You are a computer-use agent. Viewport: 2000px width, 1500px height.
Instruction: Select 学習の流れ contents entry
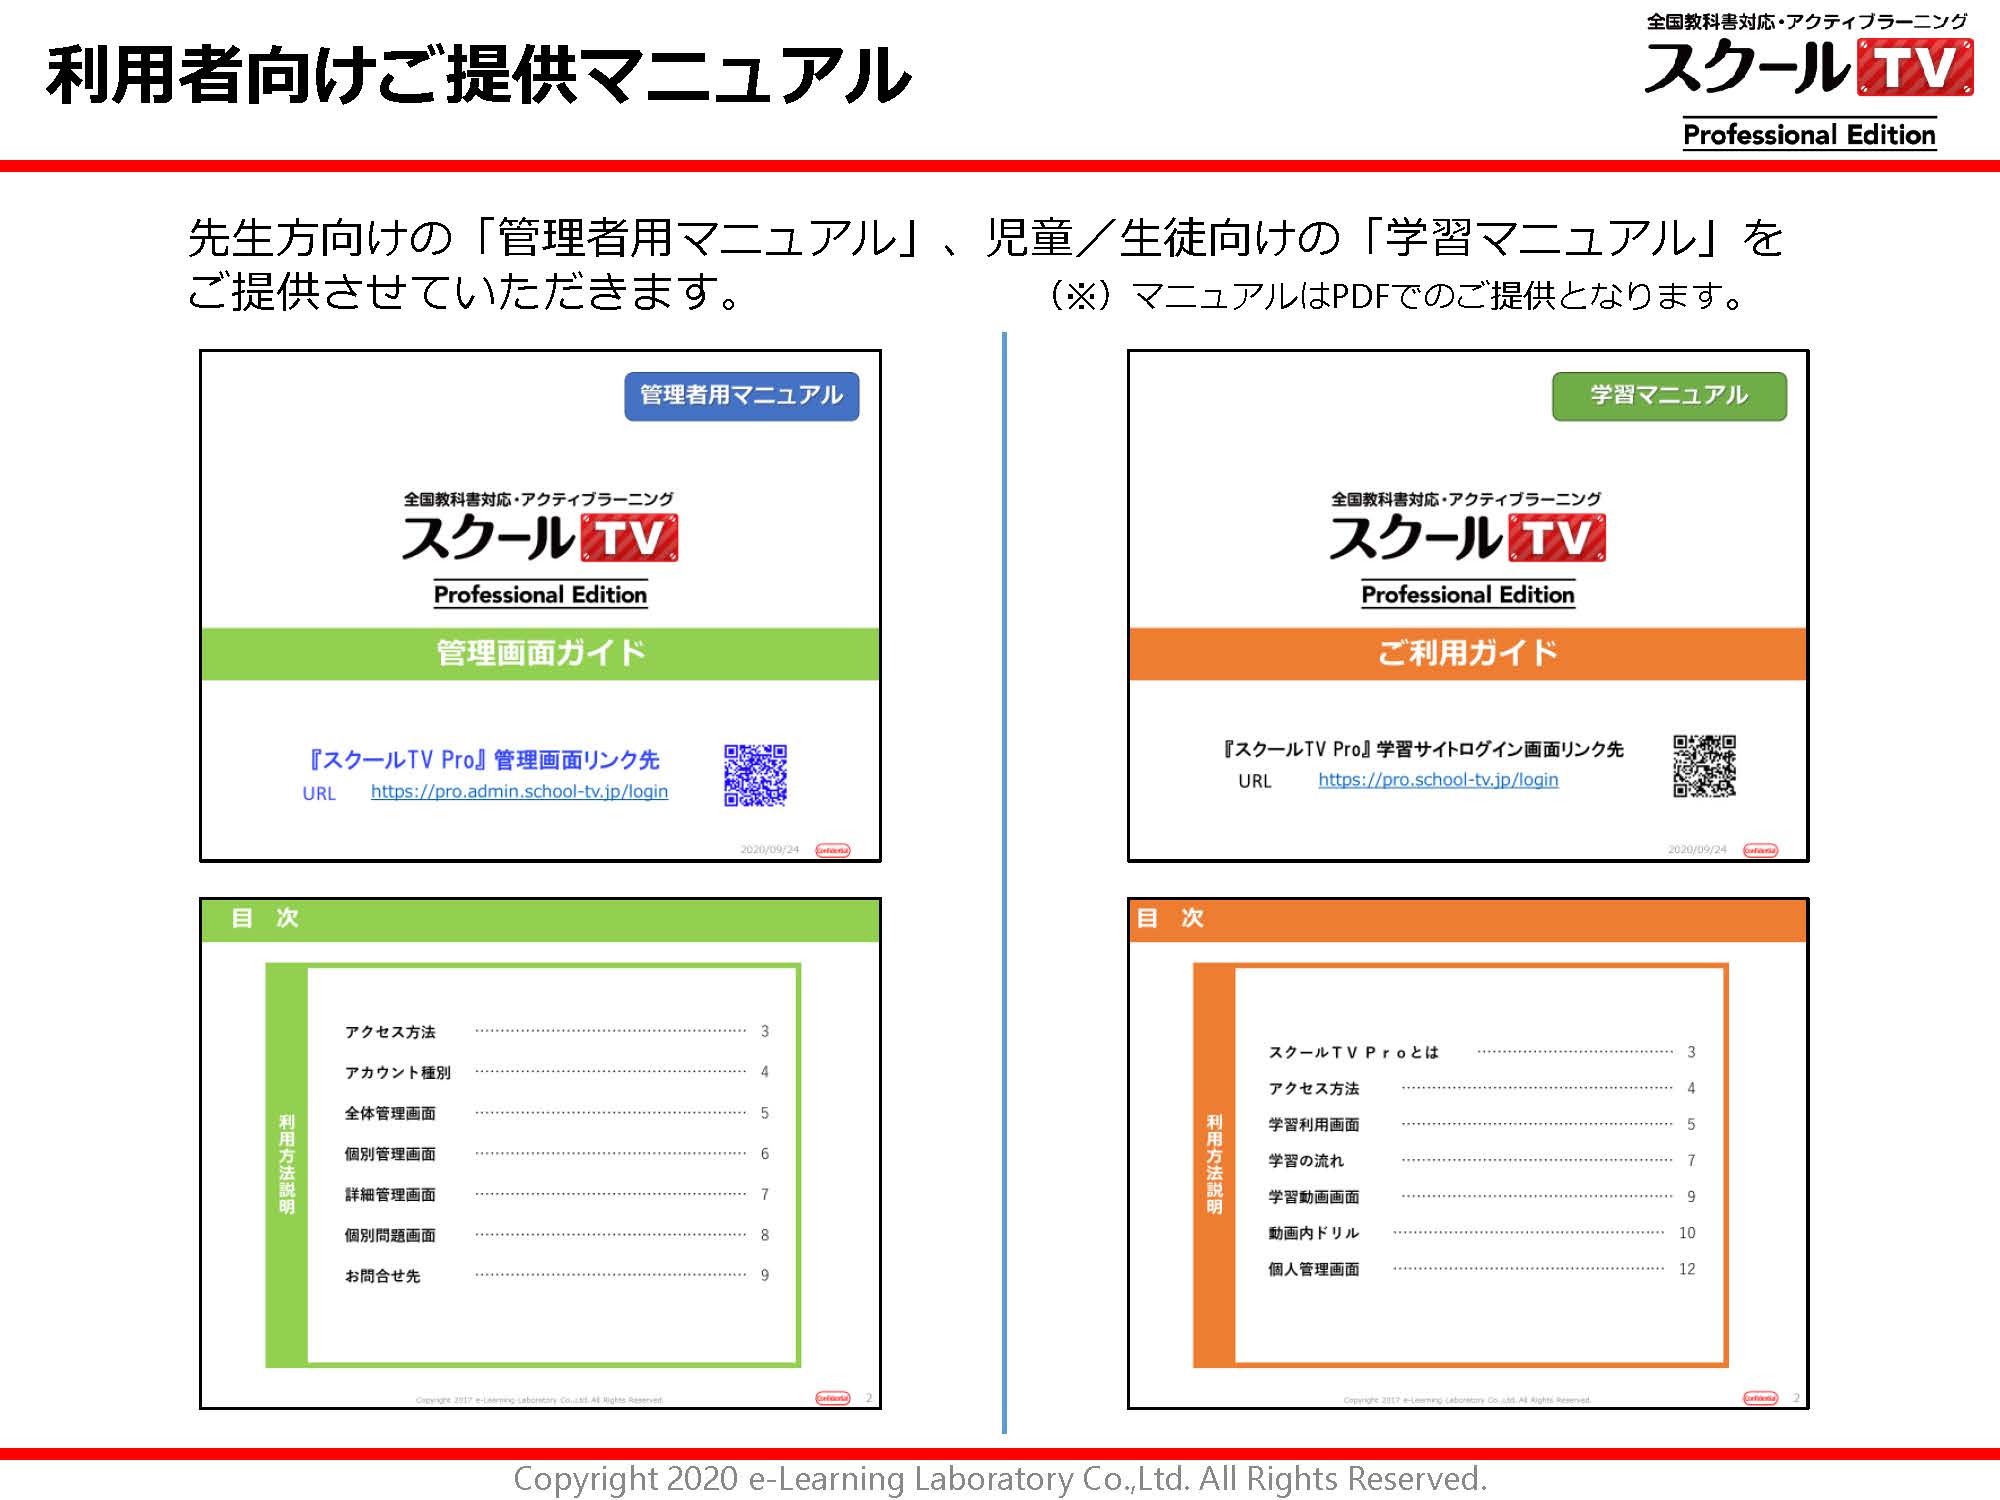click(x=1305, y=1161)
